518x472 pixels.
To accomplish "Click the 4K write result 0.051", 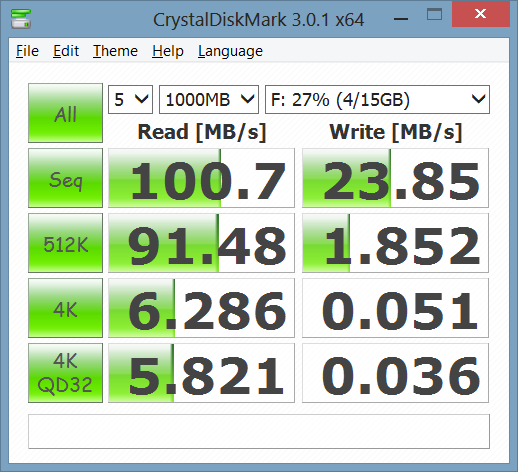I will 395,308.
